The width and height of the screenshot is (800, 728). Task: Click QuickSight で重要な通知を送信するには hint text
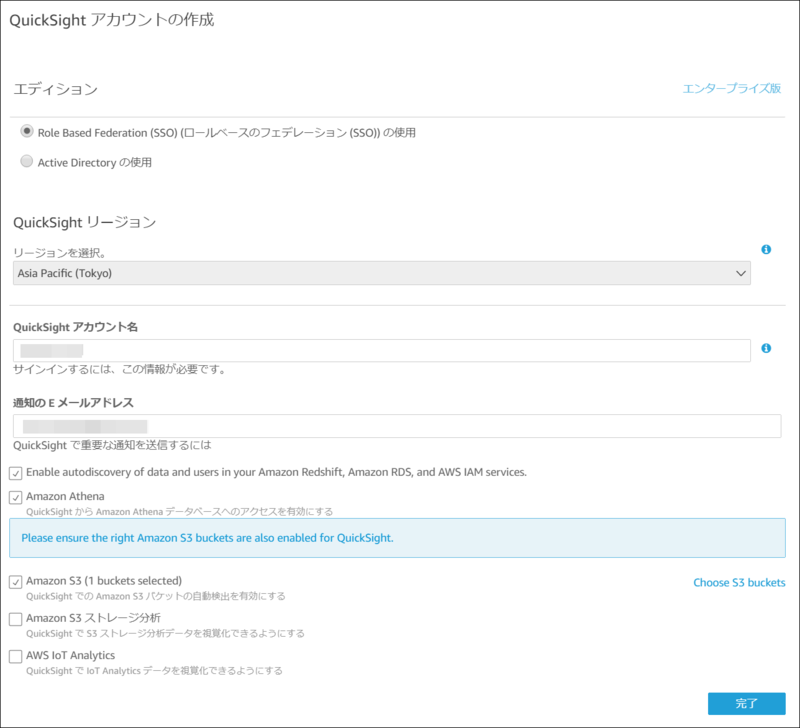pyautogui.click(x=112, y=445)
